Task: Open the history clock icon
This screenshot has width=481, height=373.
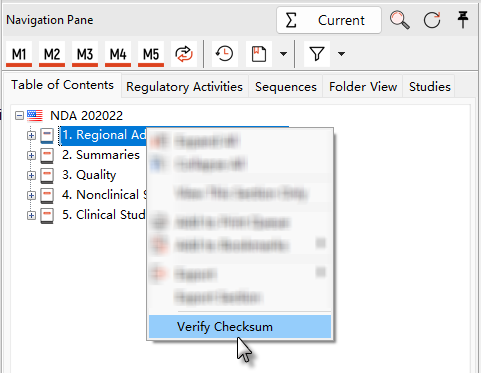Action: pyautogui.click(x=225, y=54)
